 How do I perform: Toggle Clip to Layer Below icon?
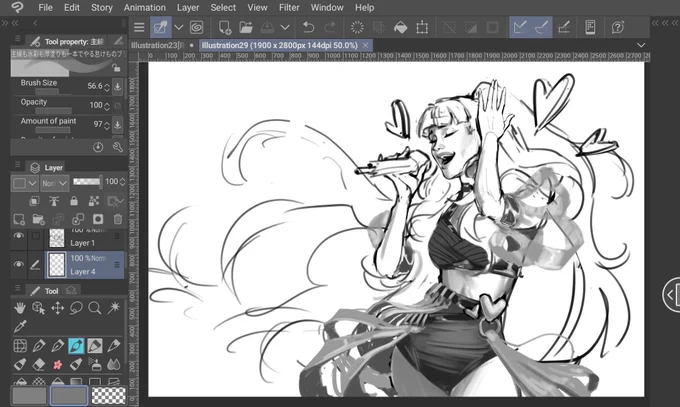(34, 201)
